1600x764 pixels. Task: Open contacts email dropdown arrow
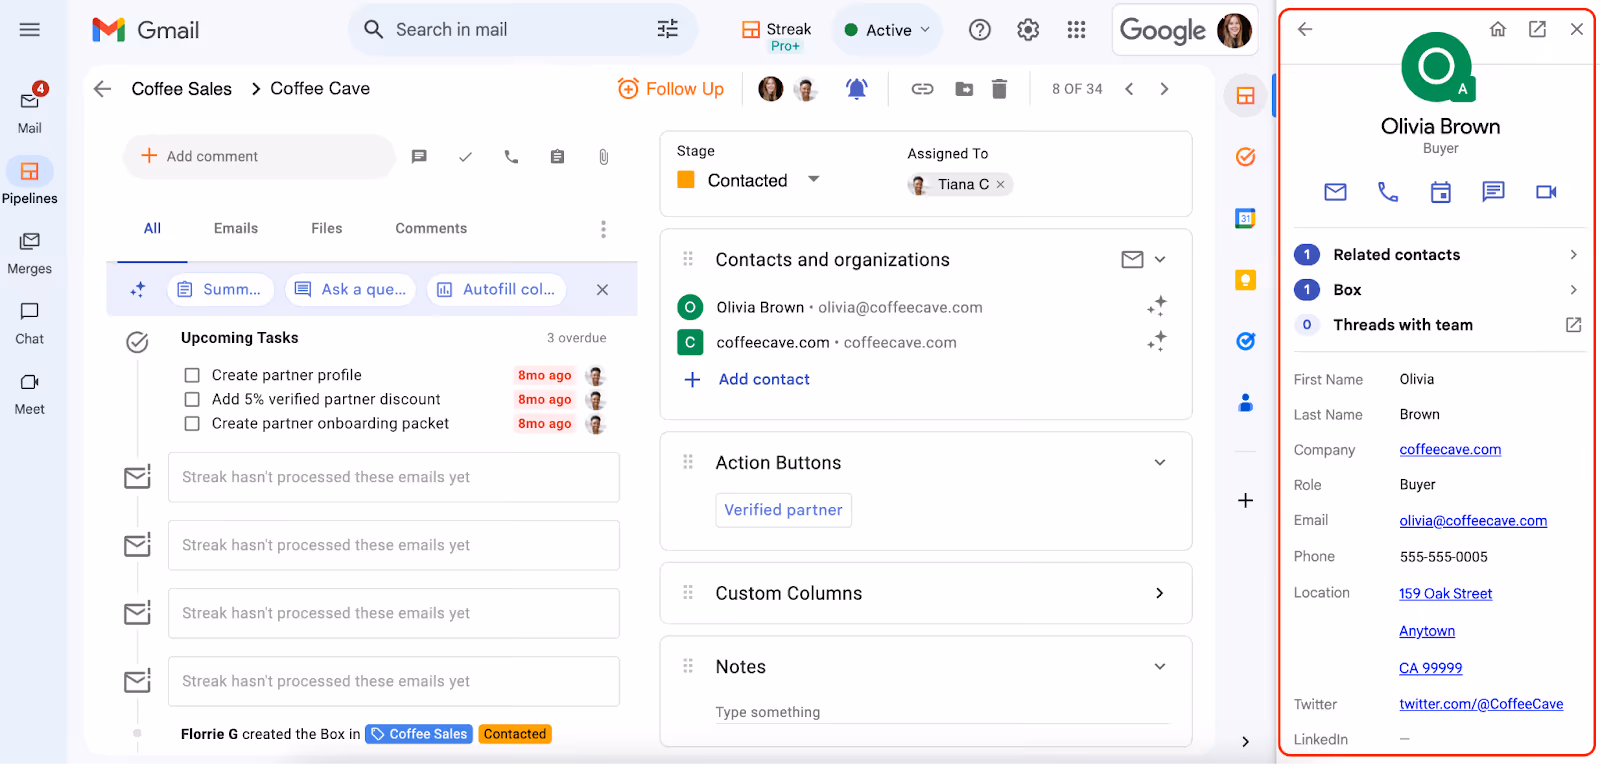point(1160,260)
